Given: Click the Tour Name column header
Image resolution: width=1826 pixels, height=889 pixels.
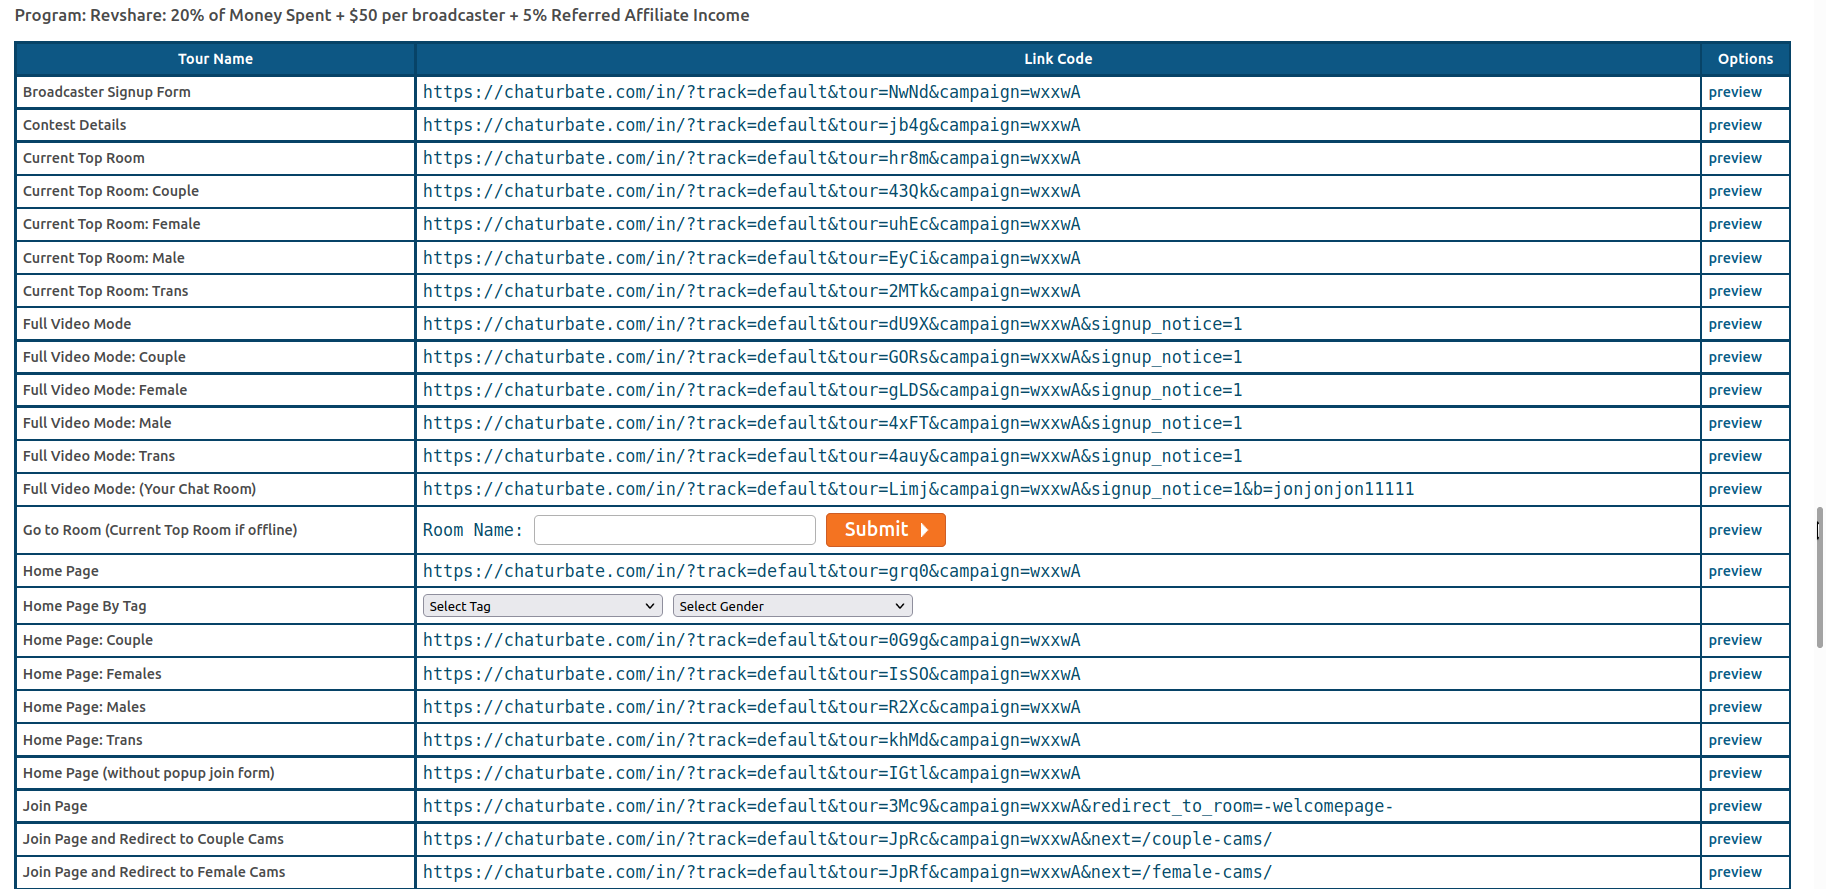Looking at the screenshot, I should coord(215,59).
